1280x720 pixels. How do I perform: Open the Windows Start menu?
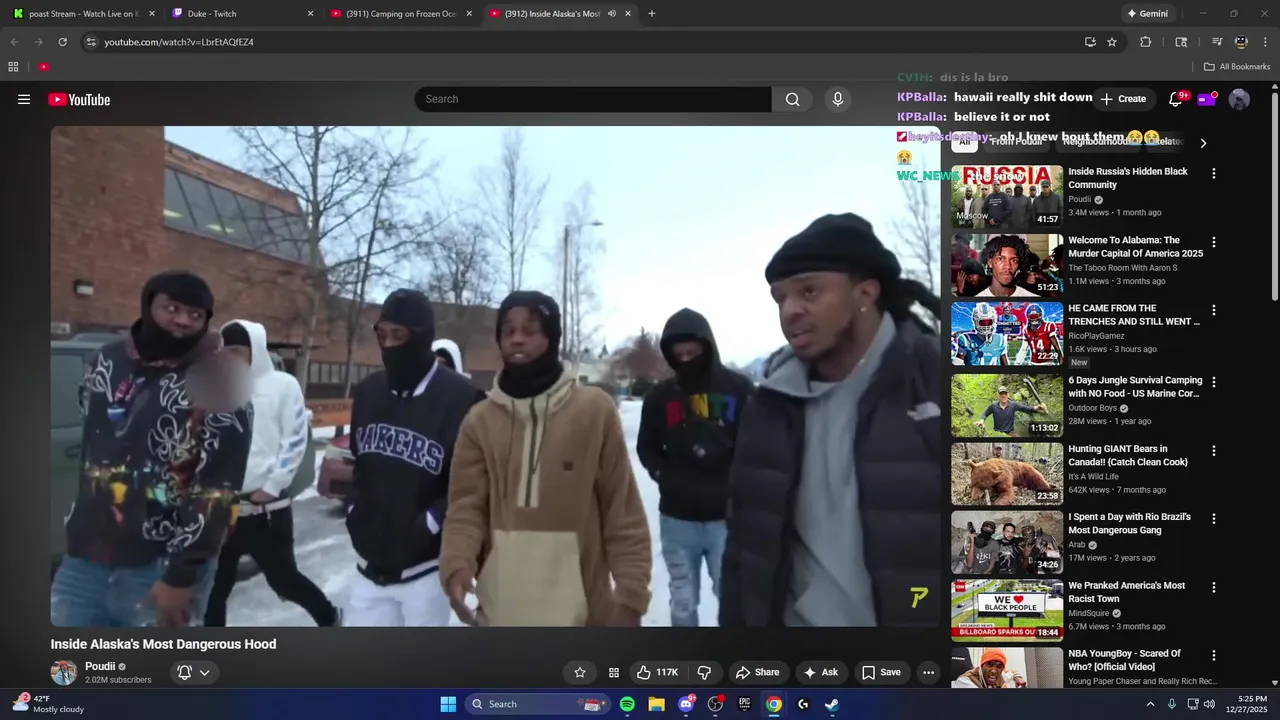click(x=448, y=704)
